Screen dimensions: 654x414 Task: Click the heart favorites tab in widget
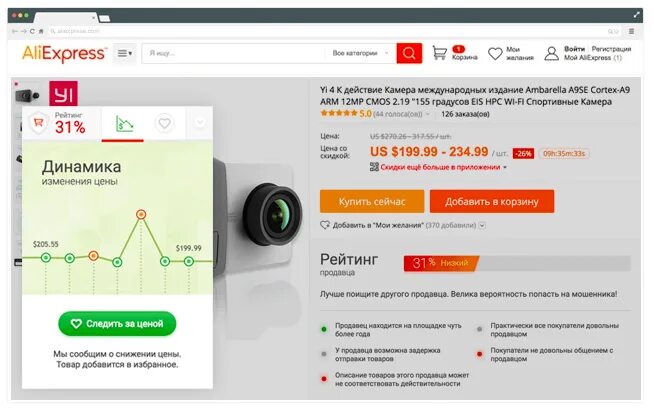[164, 123]
